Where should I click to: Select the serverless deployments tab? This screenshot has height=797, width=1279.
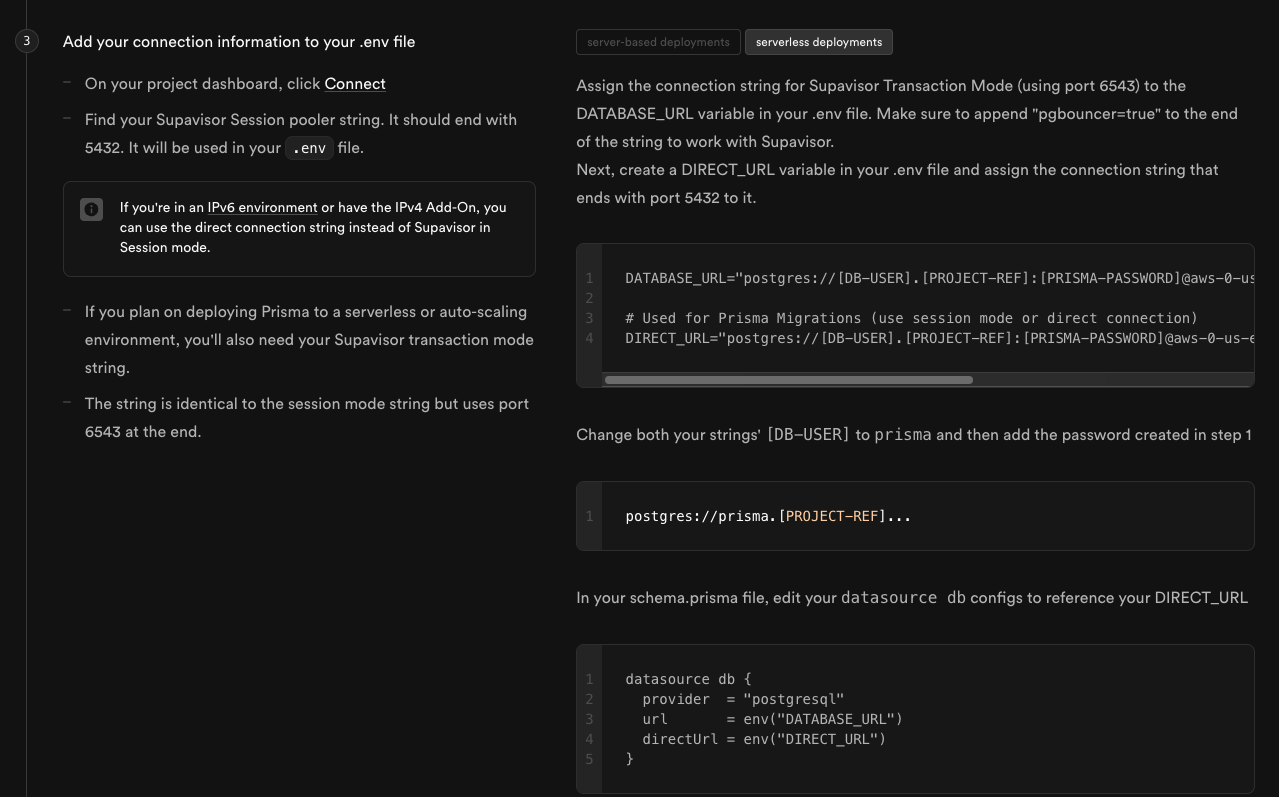pos(818,42)
